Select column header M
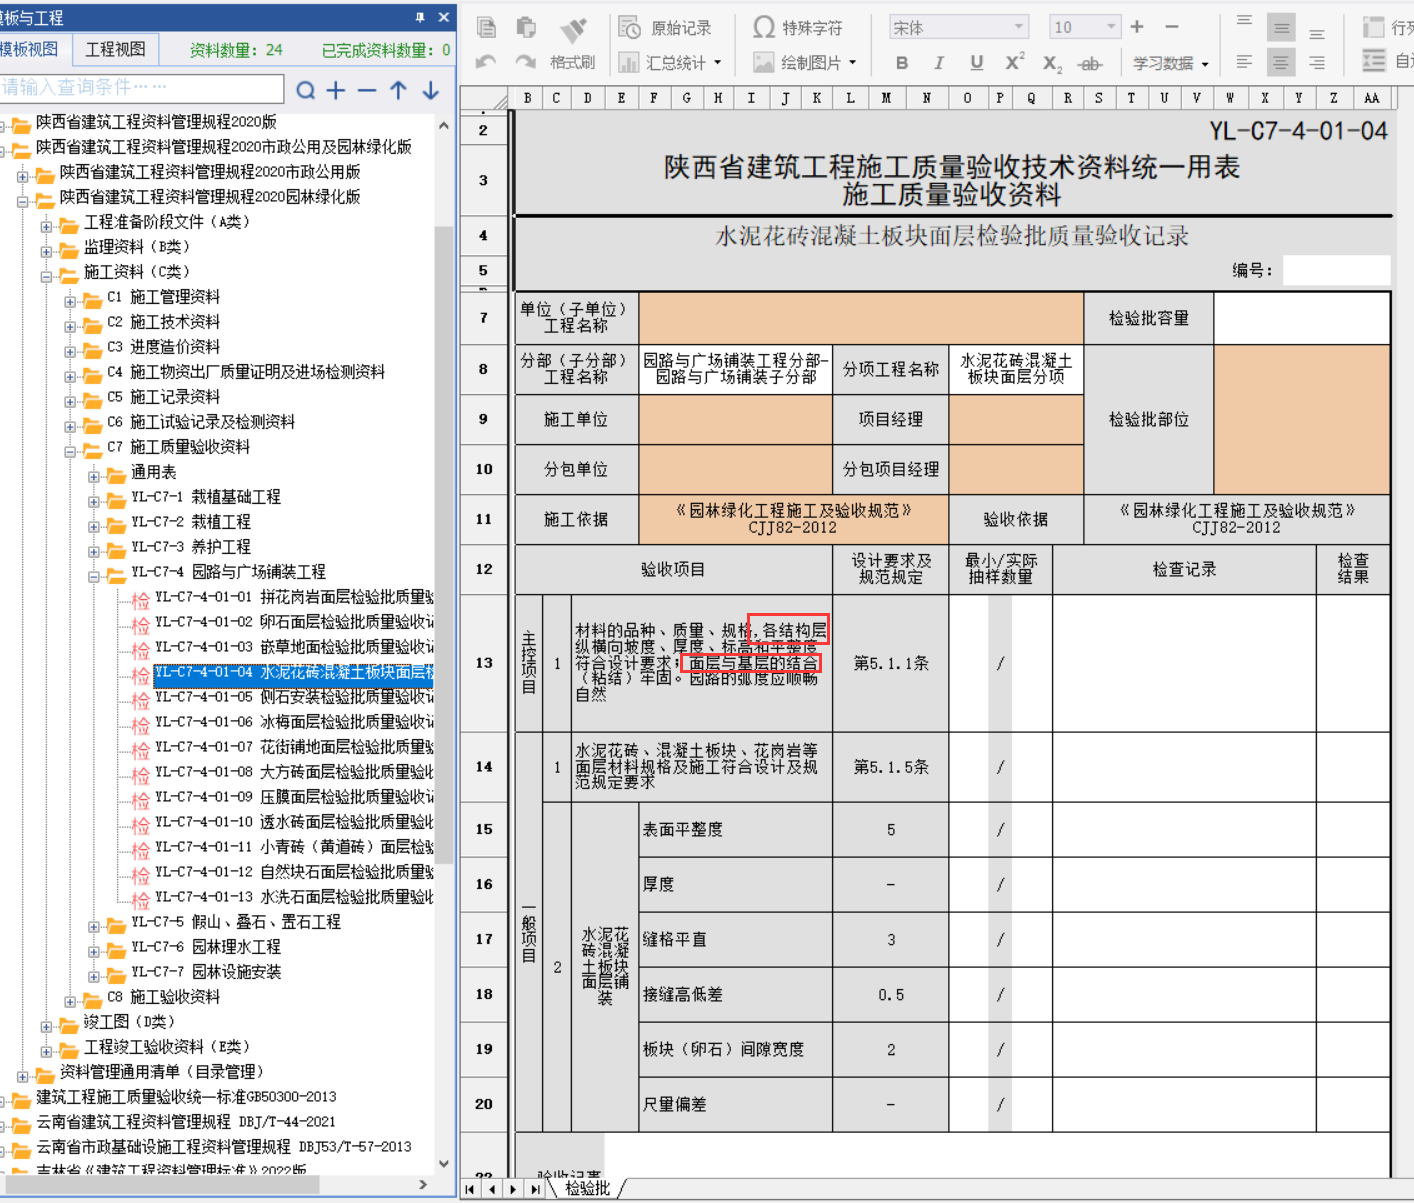1414x1203 pixels. (x=886, y=98)
